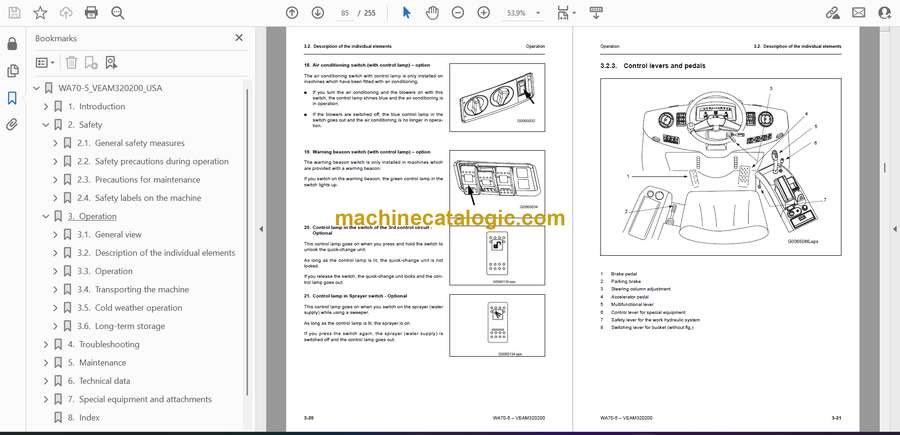The image size is (900, 435).
Task: Open the Find text magnifier tool
Action: [118, 13]
